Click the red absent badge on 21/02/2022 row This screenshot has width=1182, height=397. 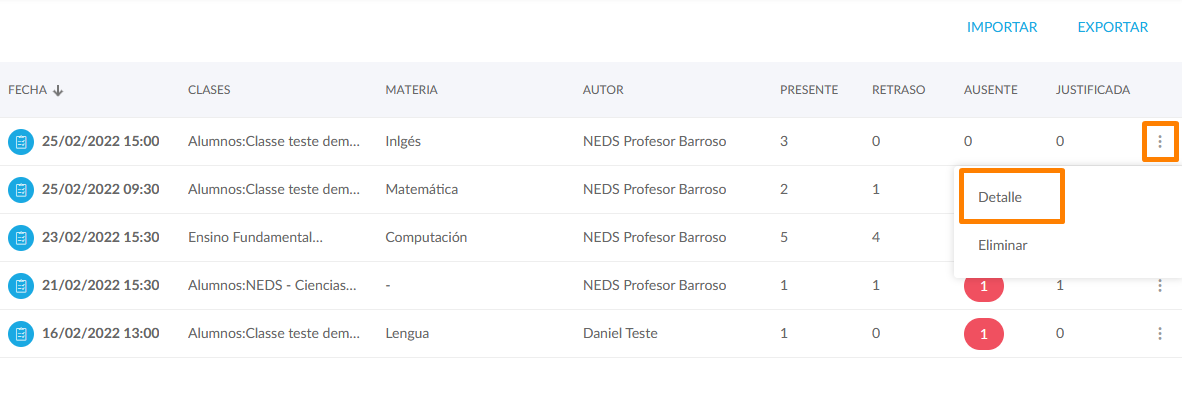(x=984, y=287)
